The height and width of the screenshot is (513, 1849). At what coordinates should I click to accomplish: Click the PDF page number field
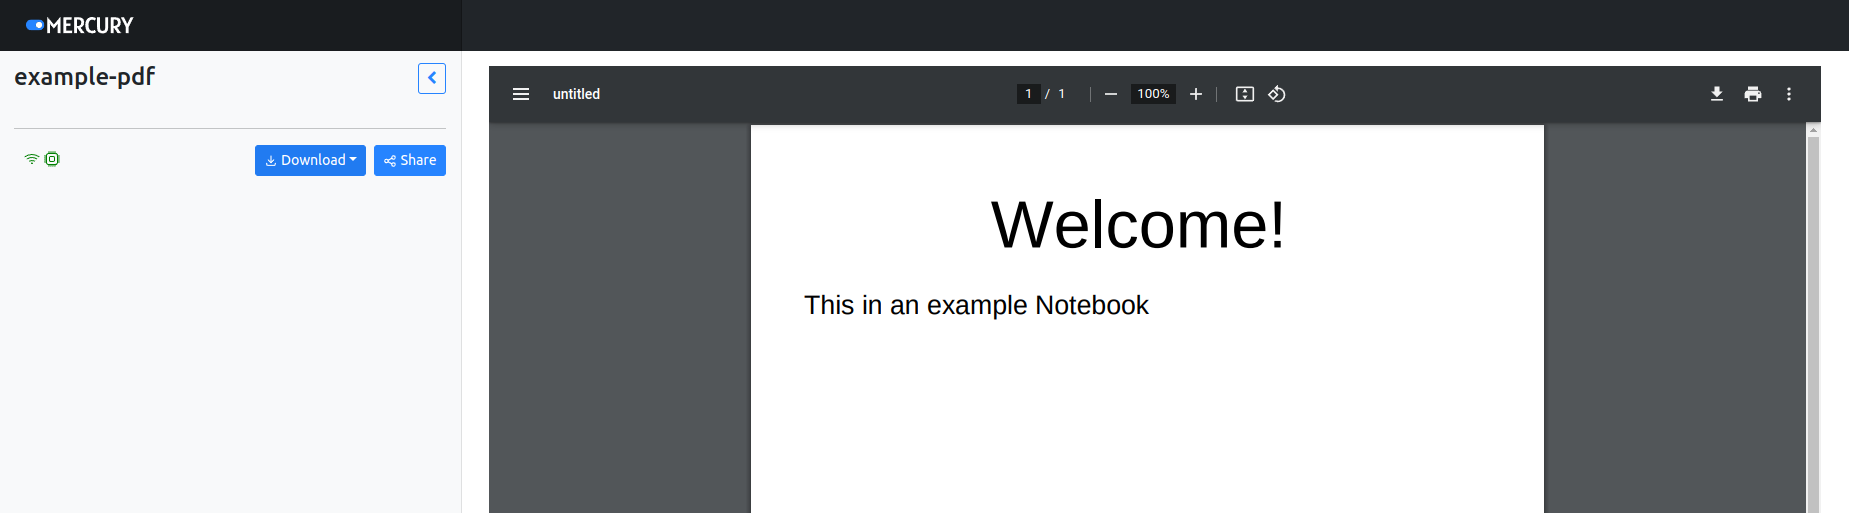(x=1028, y=94)
